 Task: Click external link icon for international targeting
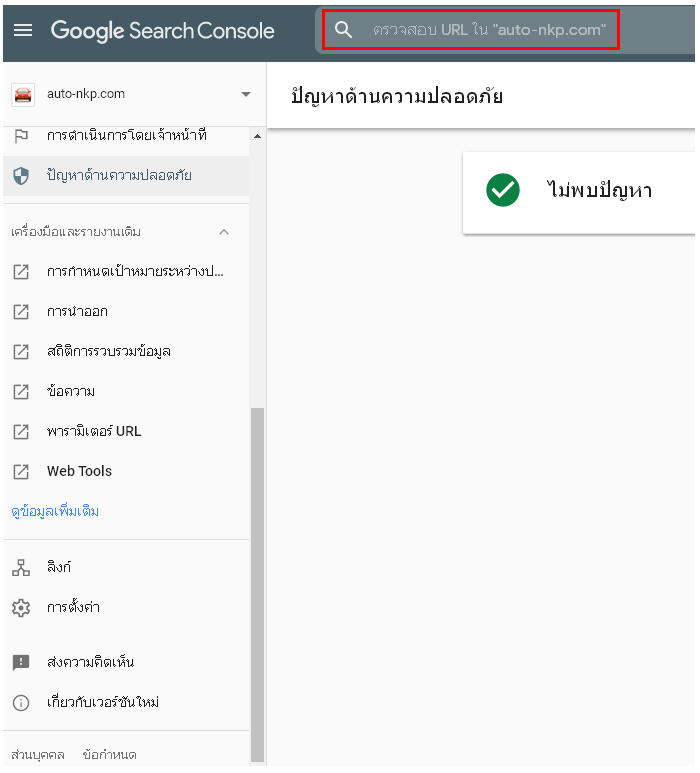[21, 272]
